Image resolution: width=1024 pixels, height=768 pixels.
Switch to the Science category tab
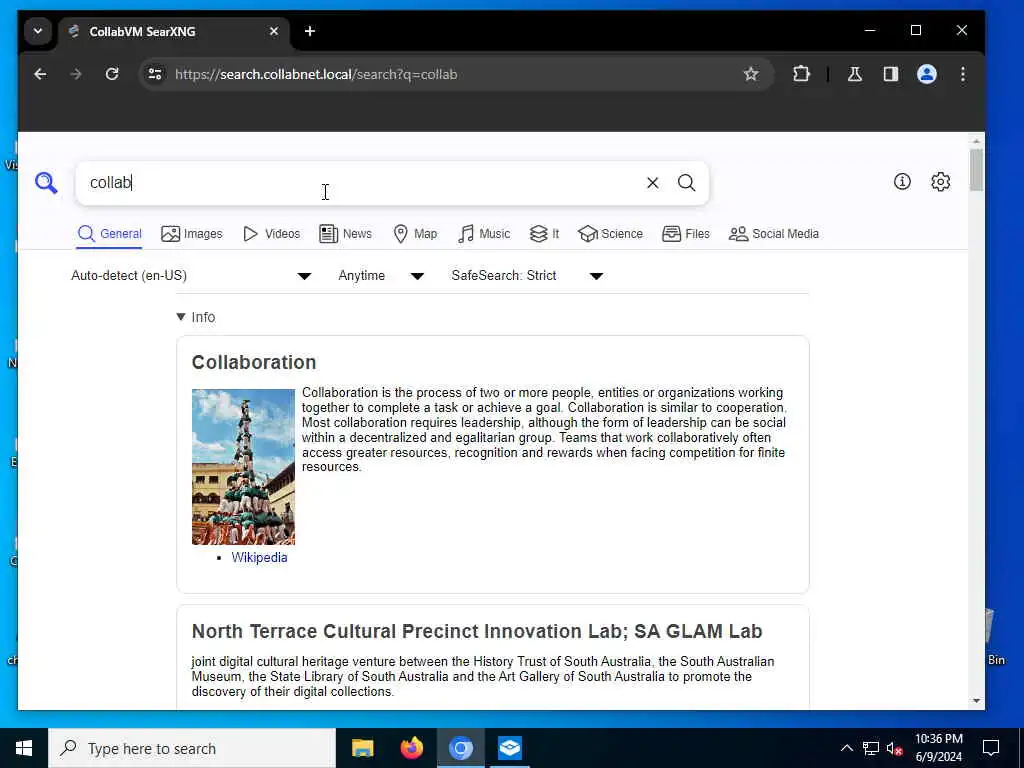[x=611, y=234]
